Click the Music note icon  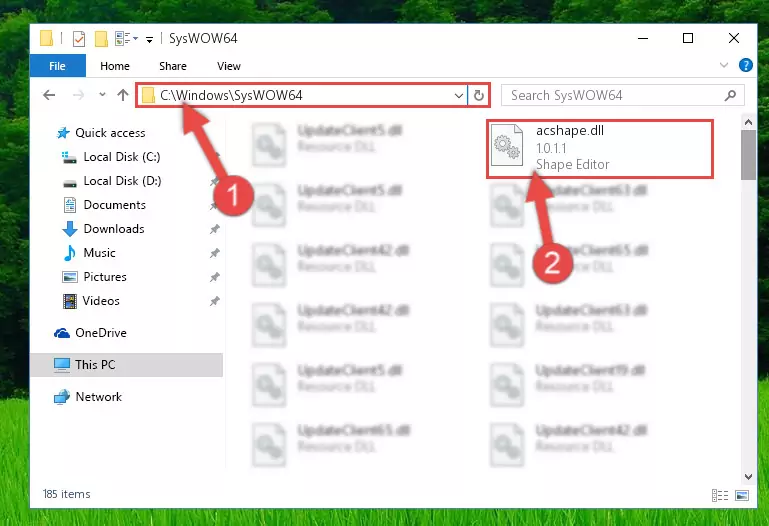pos(70,253)
